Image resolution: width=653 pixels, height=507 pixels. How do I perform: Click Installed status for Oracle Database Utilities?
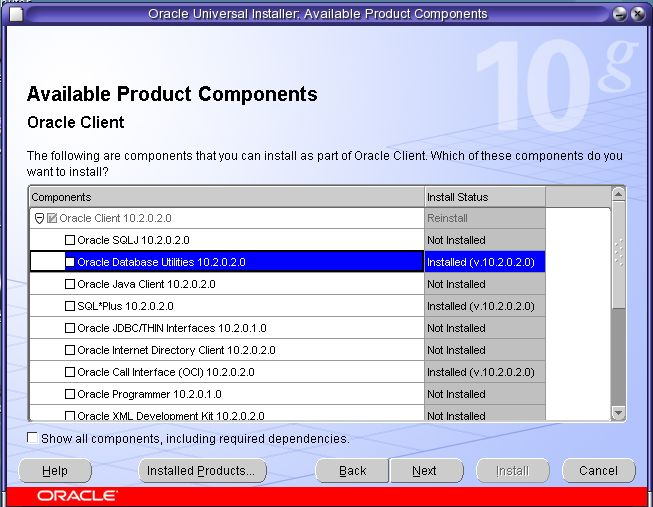[x=485, y=262]
